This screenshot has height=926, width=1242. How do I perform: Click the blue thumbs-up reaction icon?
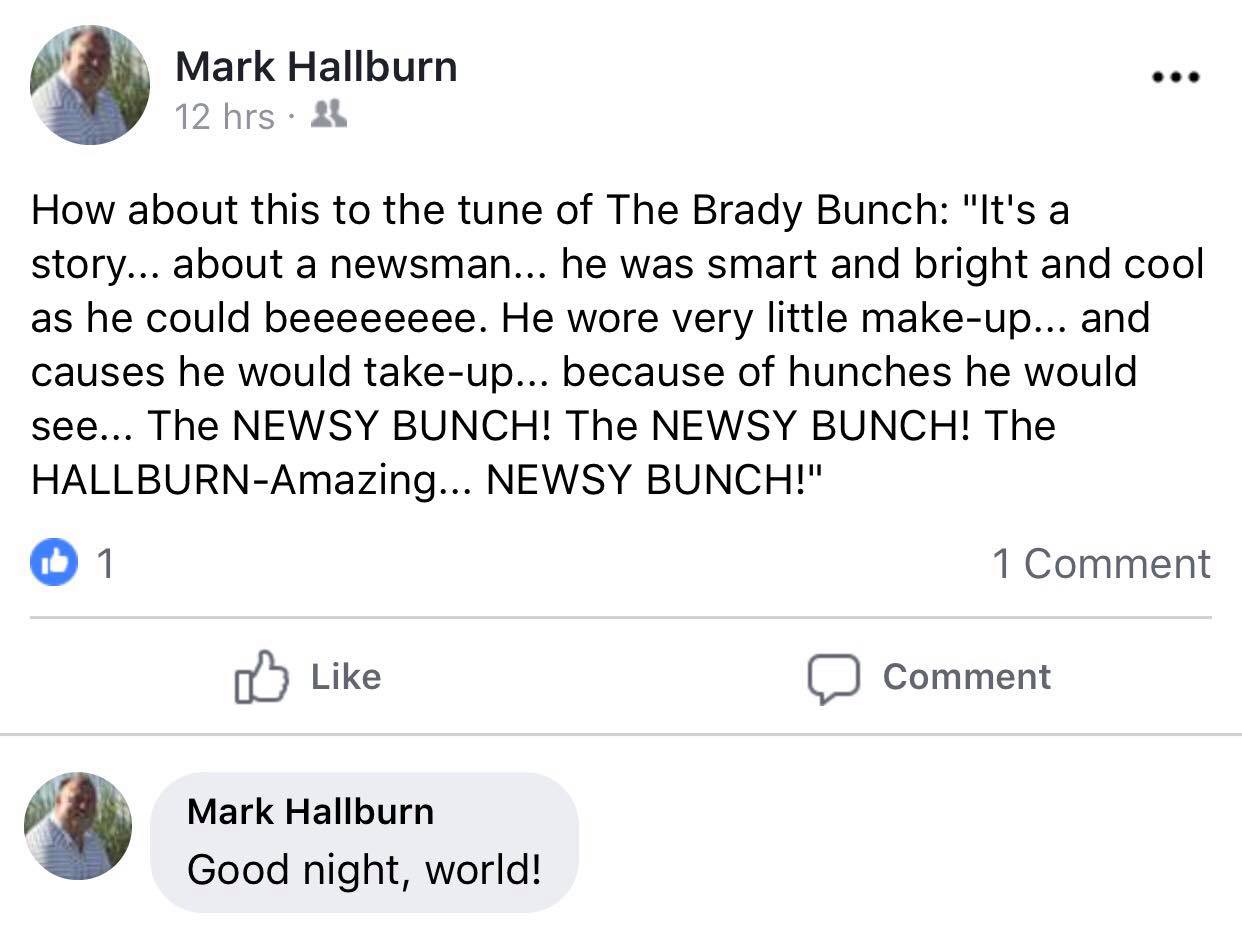pos(55,564)
